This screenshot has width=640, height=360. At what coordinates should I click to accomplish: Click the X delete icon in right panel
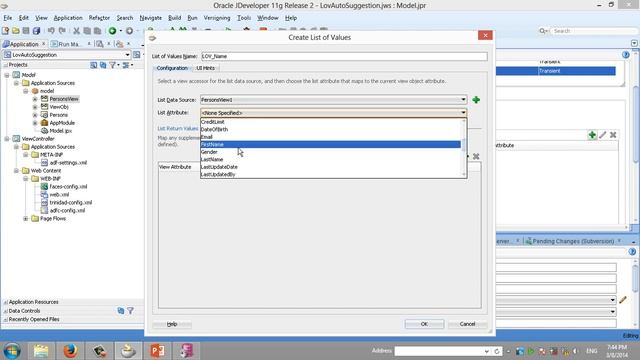pyautogui.click(x=613, y=135)
